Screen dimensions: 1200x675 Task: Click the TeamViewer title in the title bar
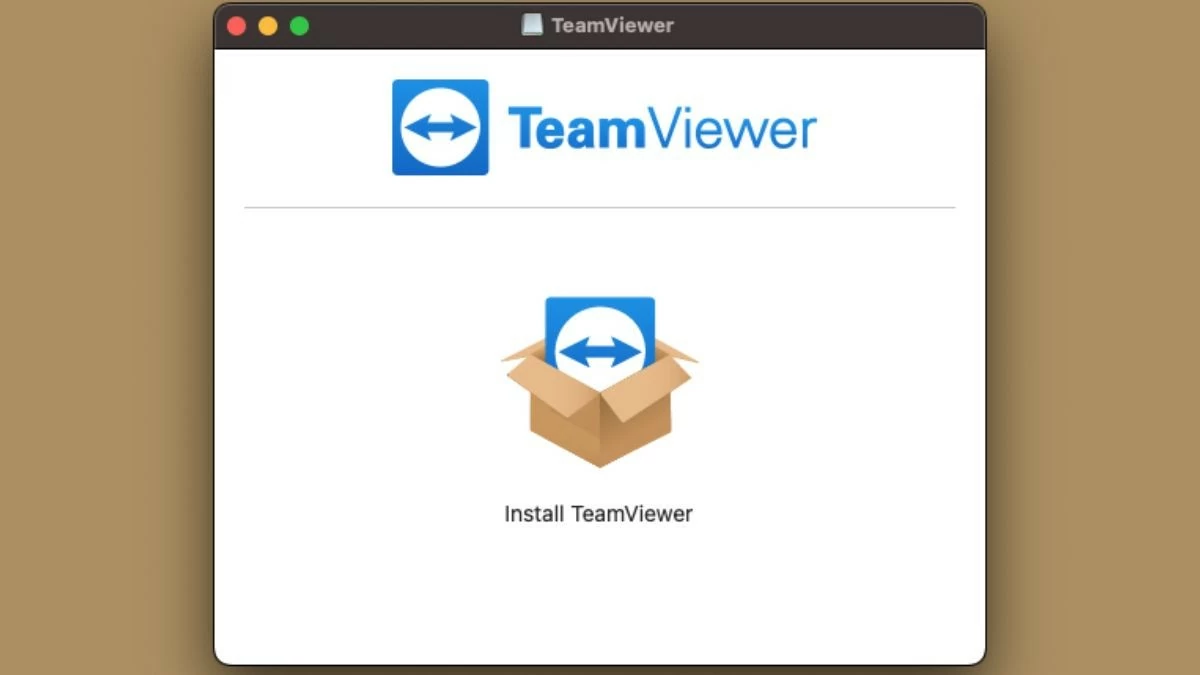(x=612, y=24)
